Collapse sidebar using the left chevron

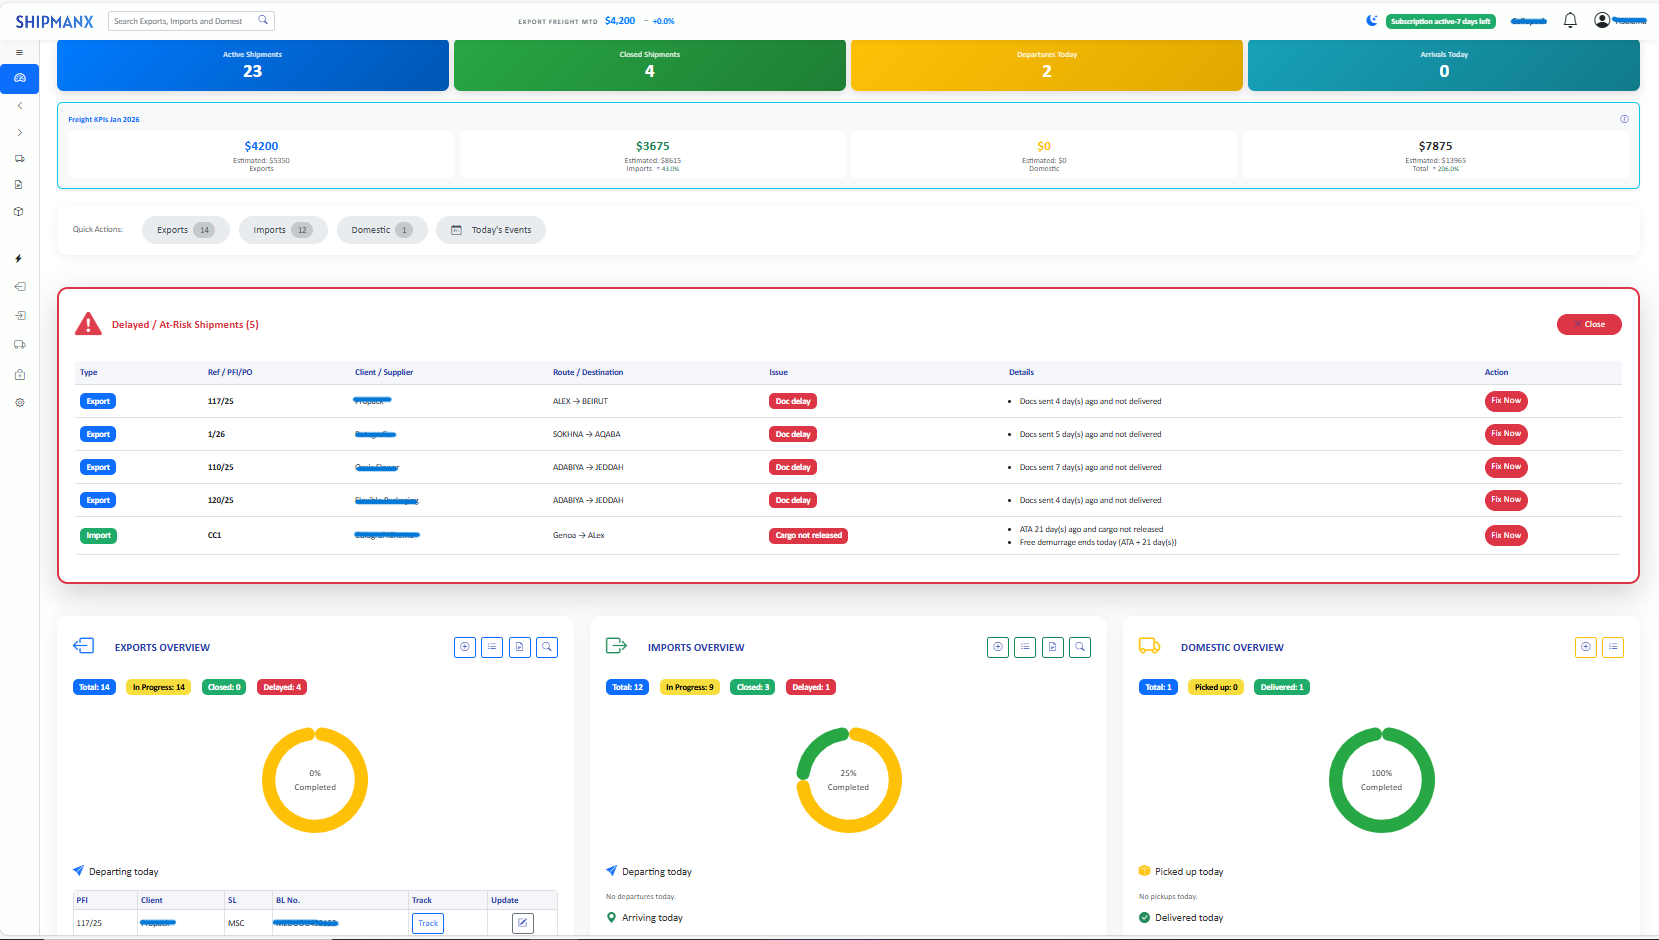coord(19,105)
